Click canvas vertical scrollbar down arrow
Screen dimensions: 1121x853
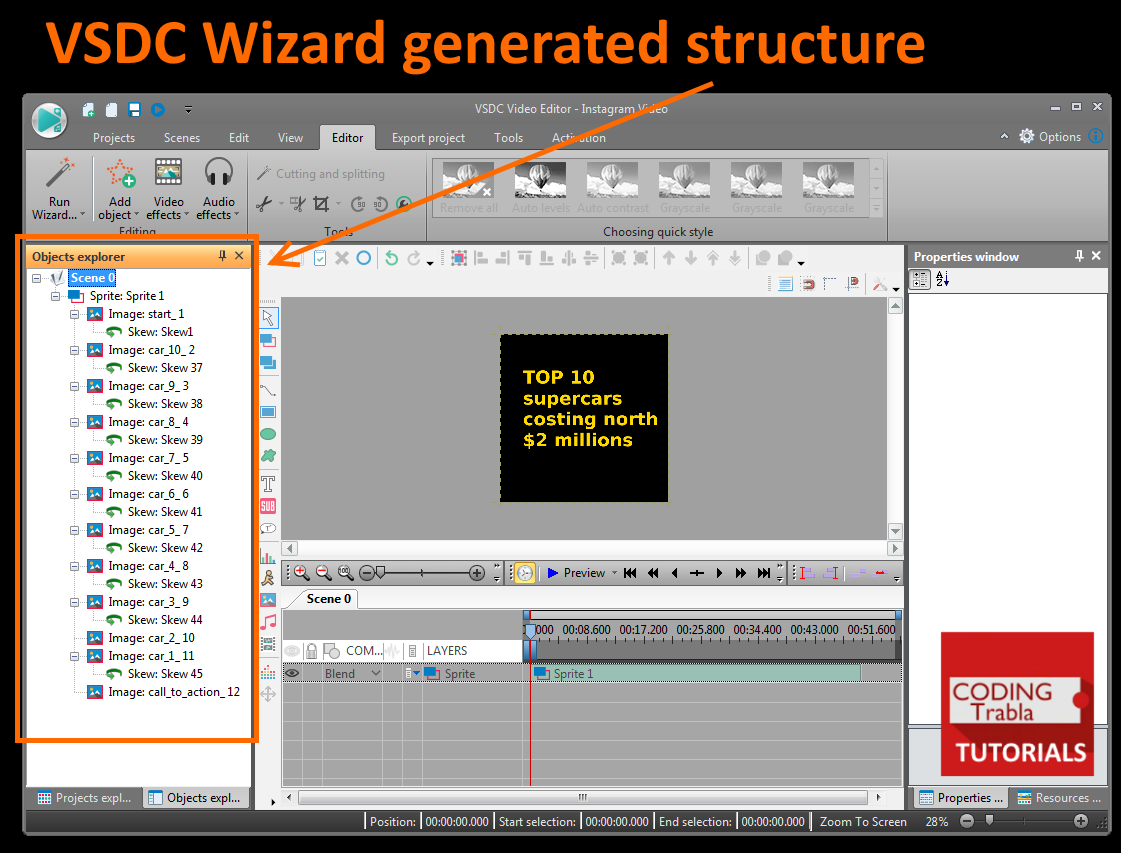(895, 531)
